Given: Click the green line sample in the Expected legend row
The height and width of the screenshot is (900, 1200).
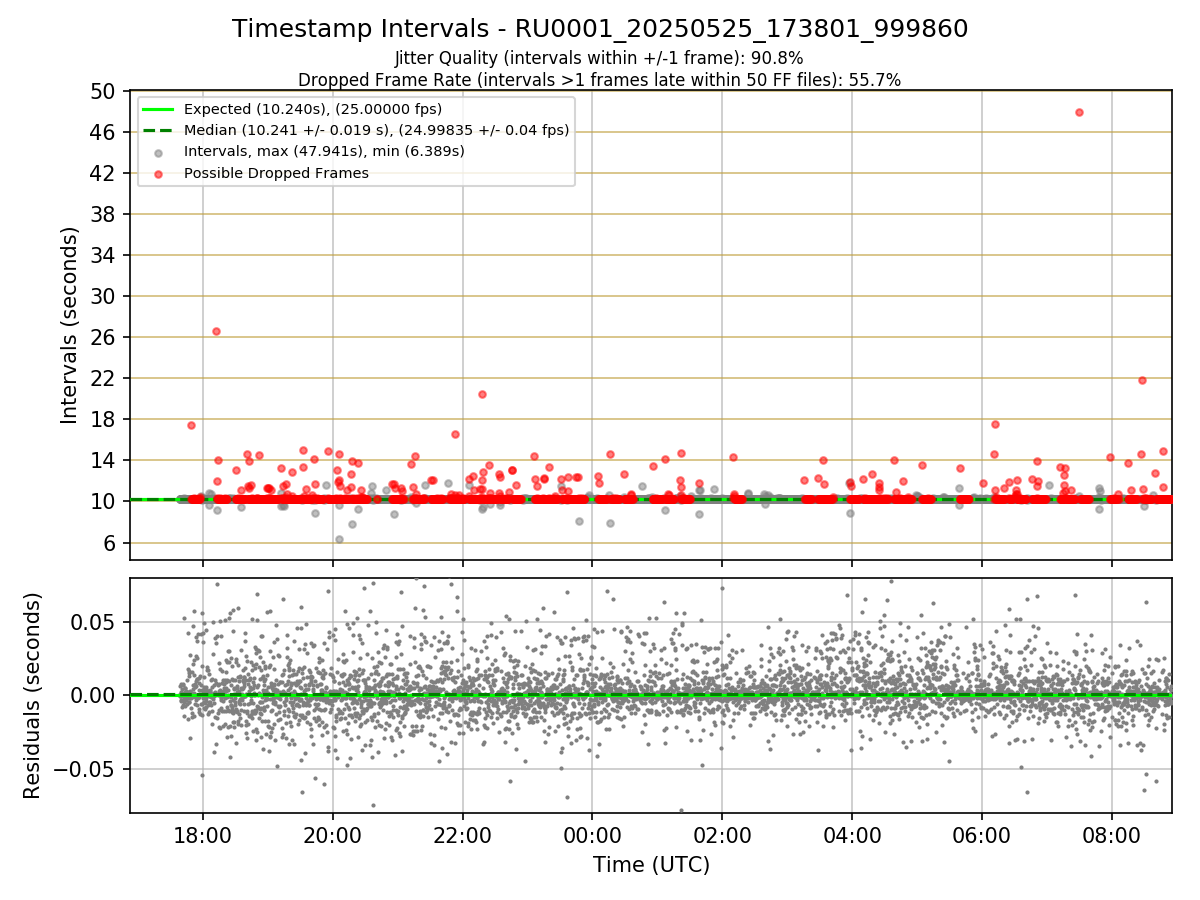Looking at the screenshot, I should (x=159, y=109).
